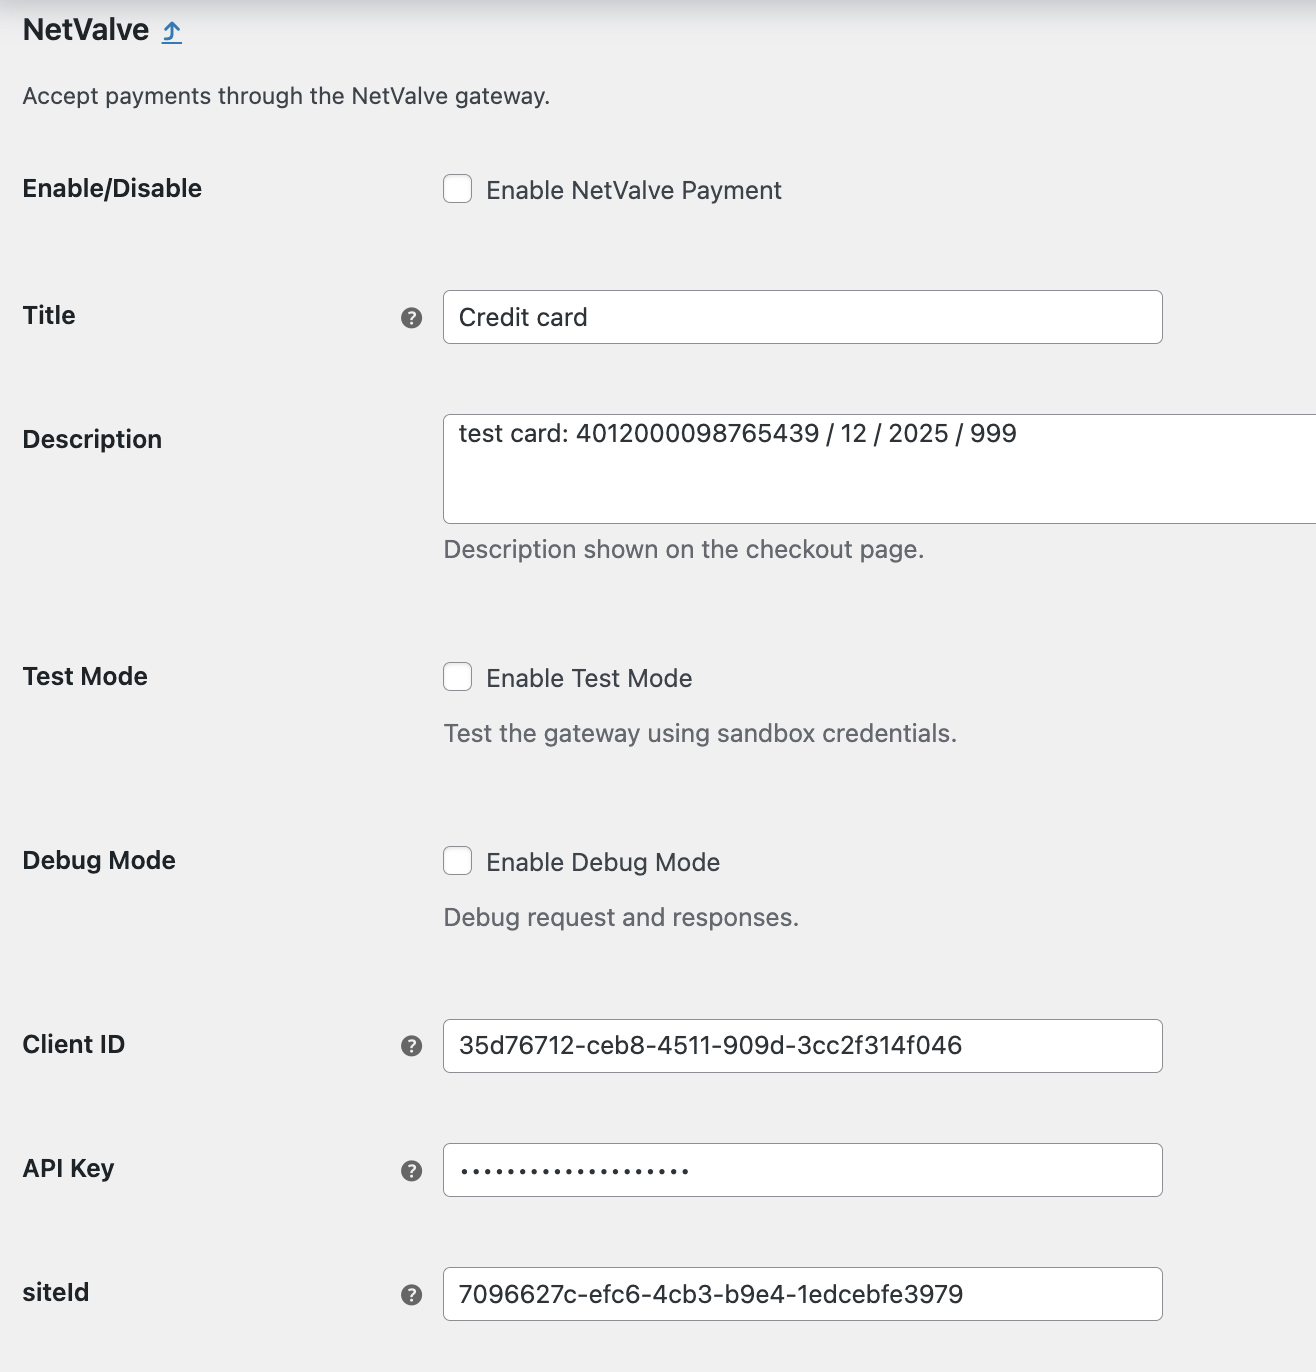
Task: Click the return arrow link beside NetValve
Action: click(x=172, y=32)
